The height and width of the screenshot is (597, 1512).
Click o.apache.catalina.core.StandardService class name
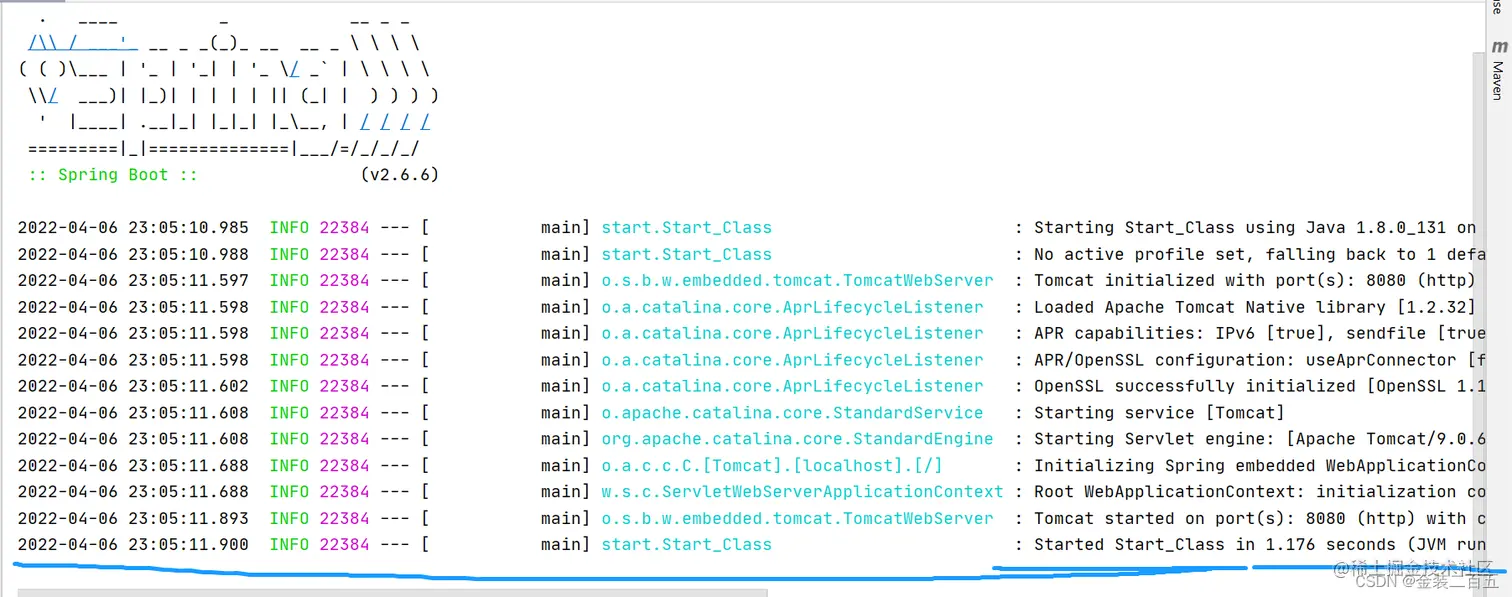(x=792, y=413)
